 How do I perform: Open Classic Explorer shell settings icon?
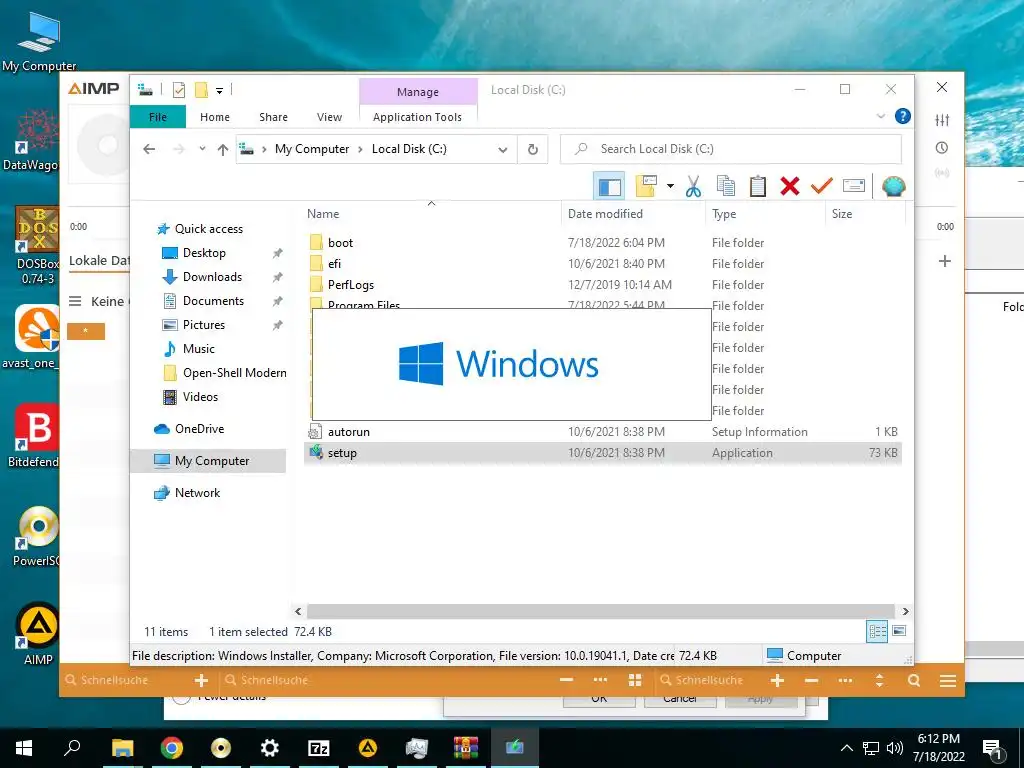(x=893, y=186)
